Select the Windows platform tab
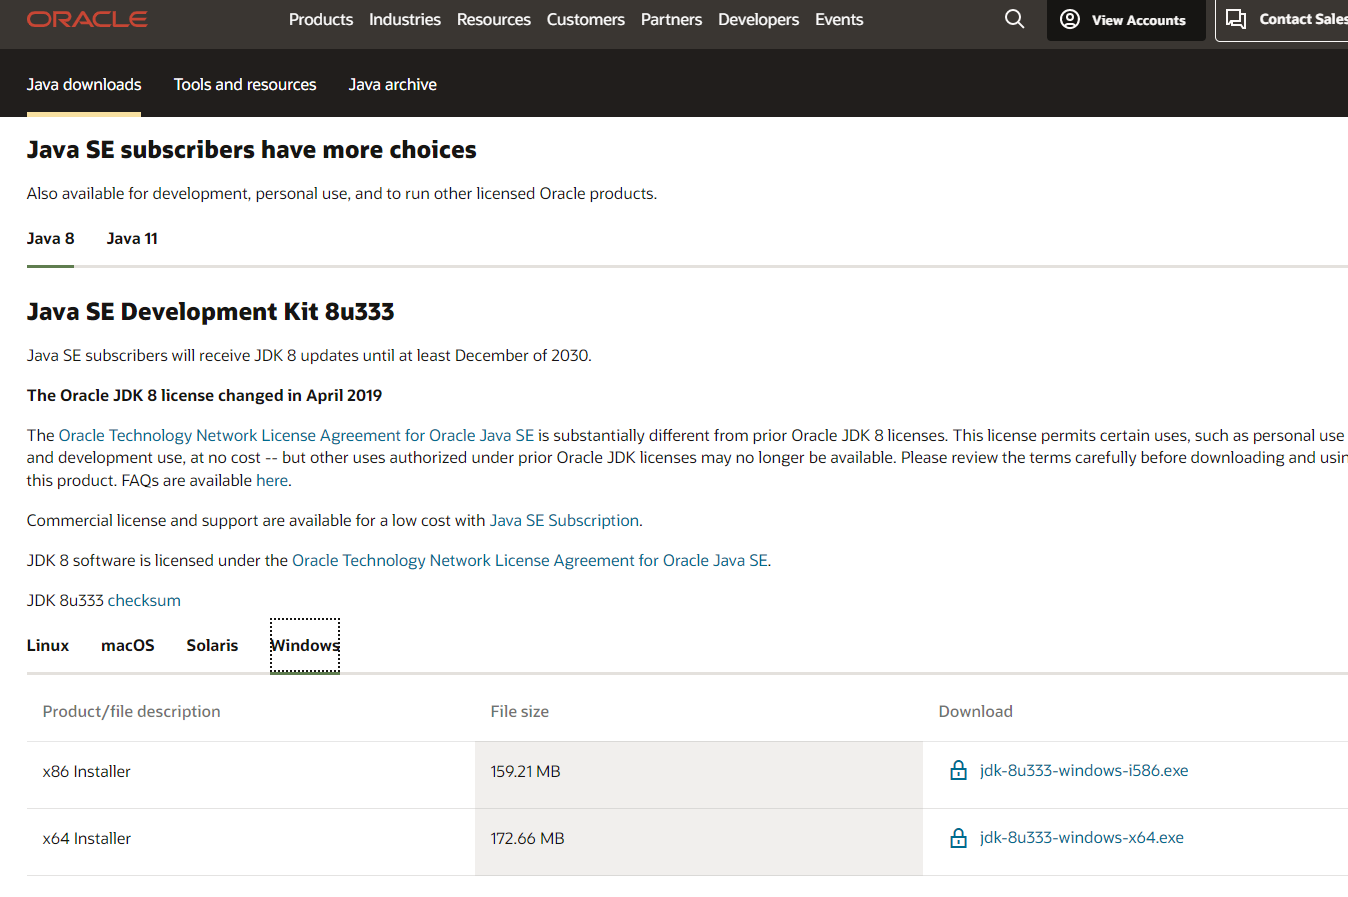 (305, 645)
